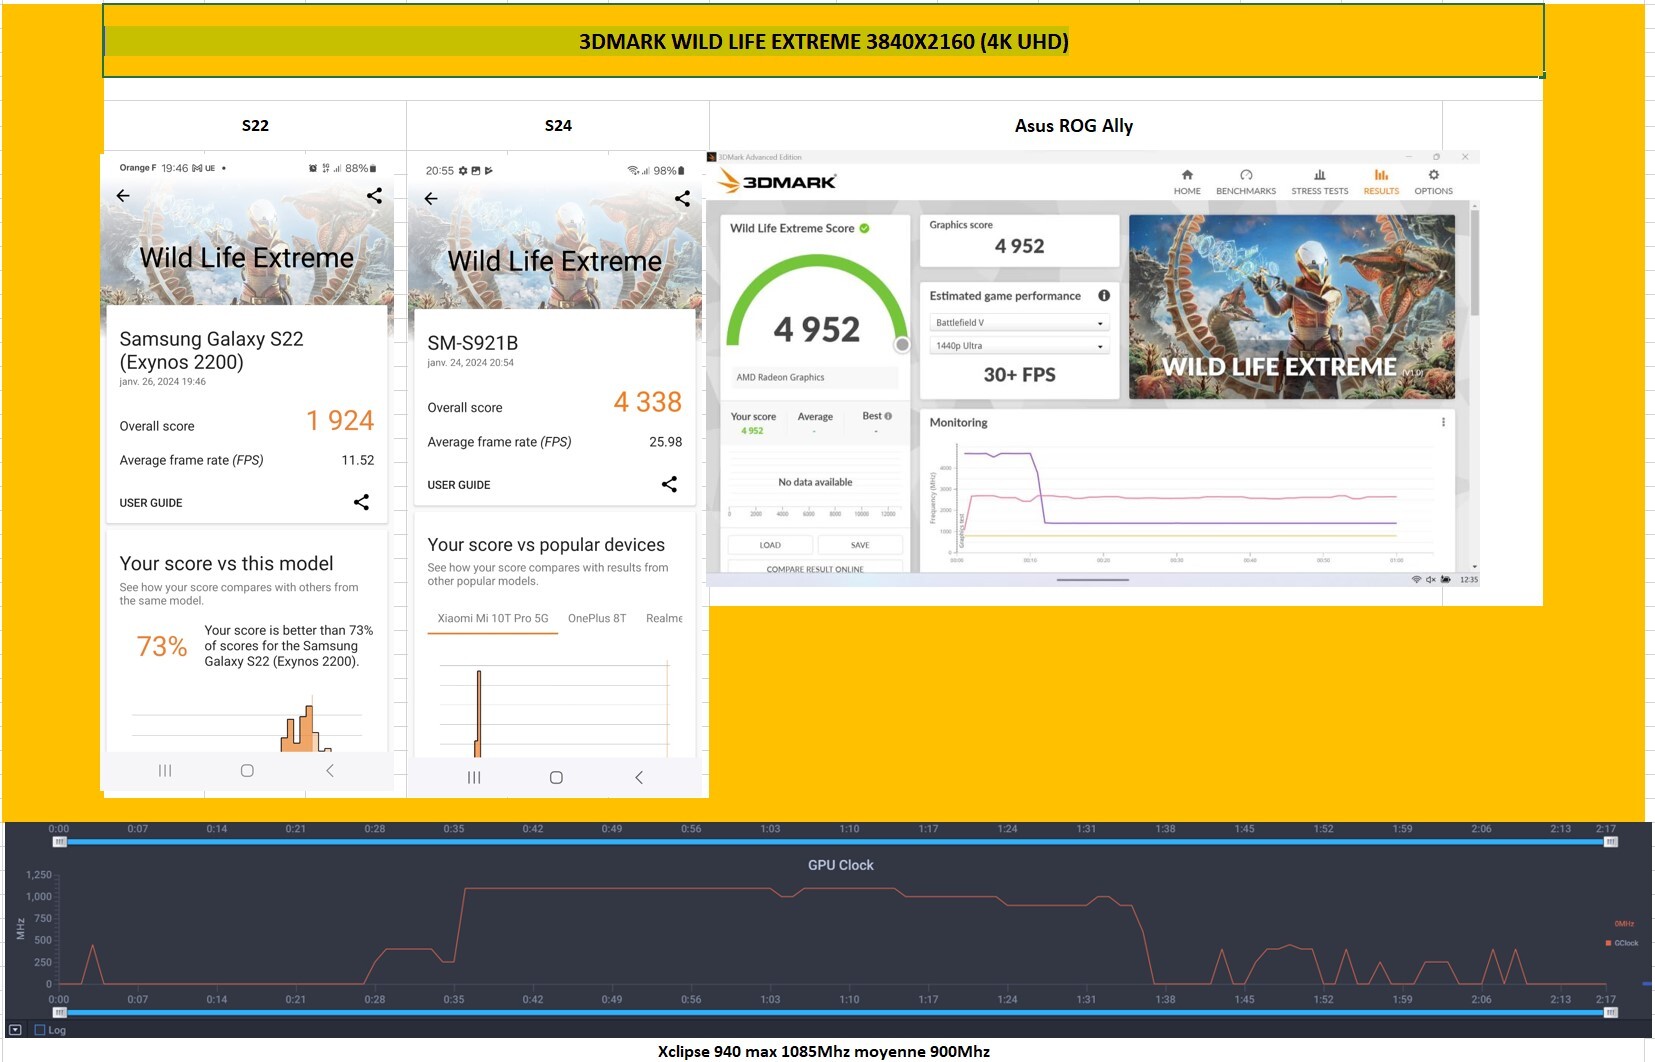Image resolution: width=1655 pixels, height=1062 pixels.
Task: Click the 11.52 average frame rate value
Action: pos(358,461)
